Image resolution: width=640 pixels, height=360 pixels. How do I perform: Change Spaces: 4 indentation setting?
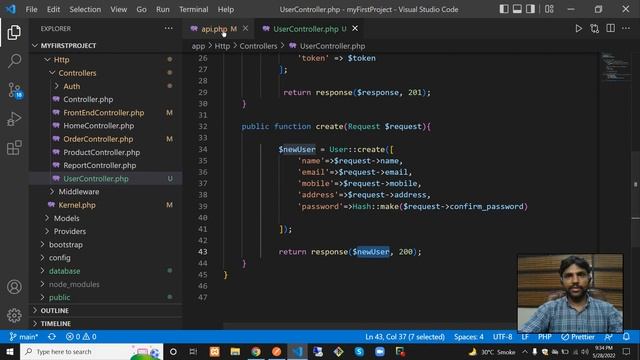469,337
